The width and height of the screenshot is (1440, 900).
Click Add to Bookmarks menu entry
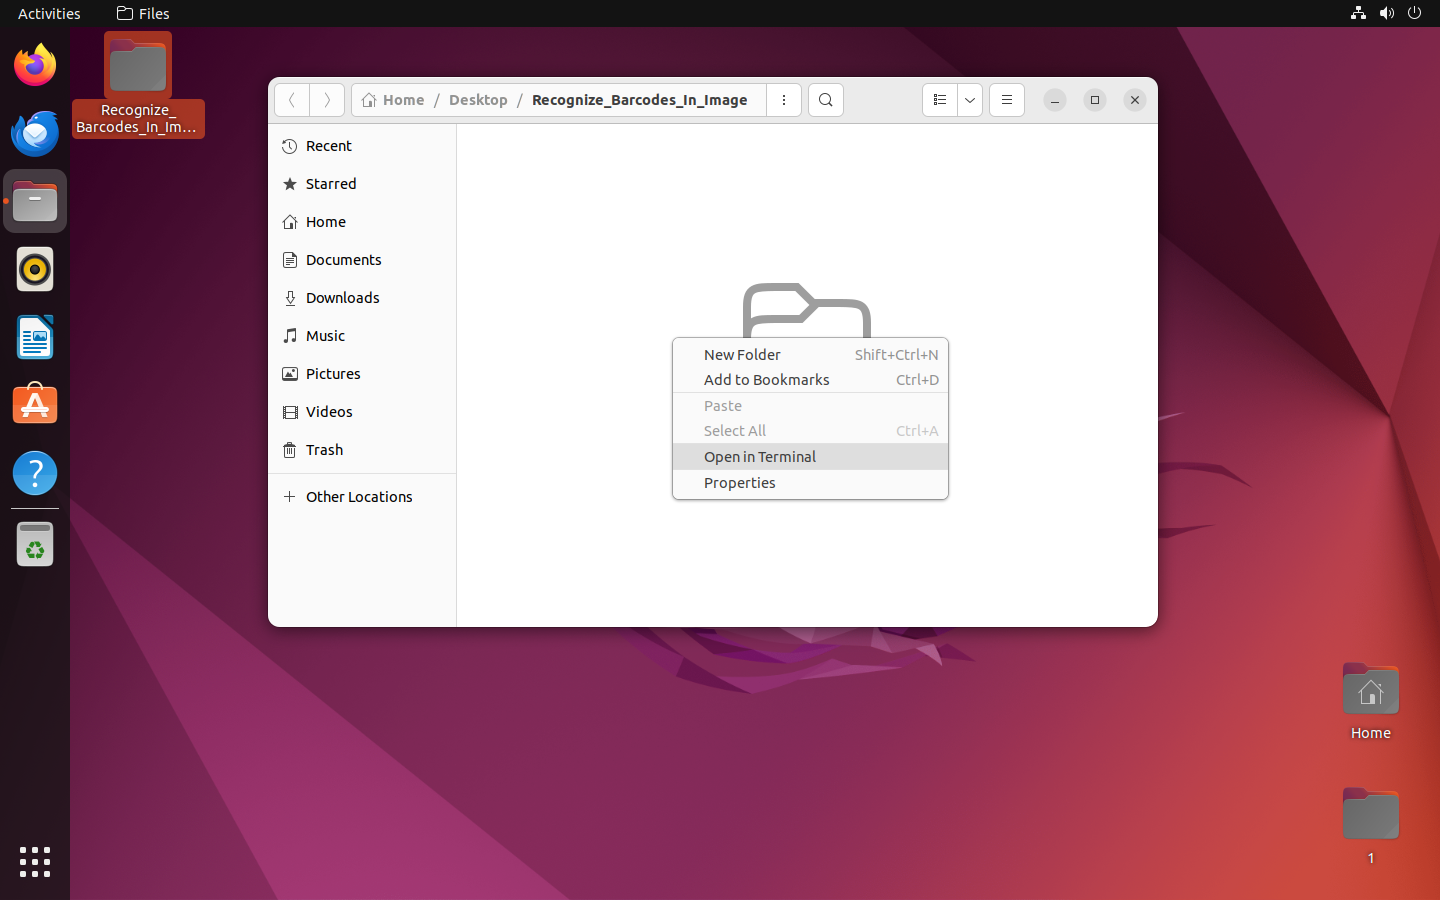click(x=766, y=380)
